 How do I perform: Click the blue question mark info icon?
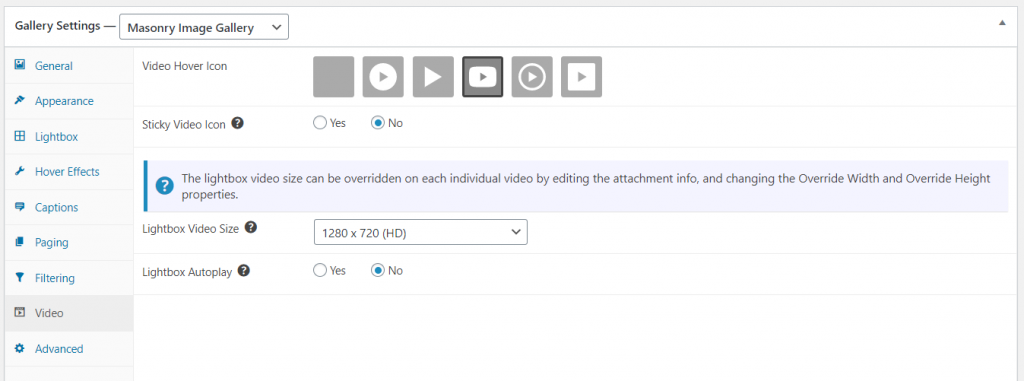coord(165,186)
